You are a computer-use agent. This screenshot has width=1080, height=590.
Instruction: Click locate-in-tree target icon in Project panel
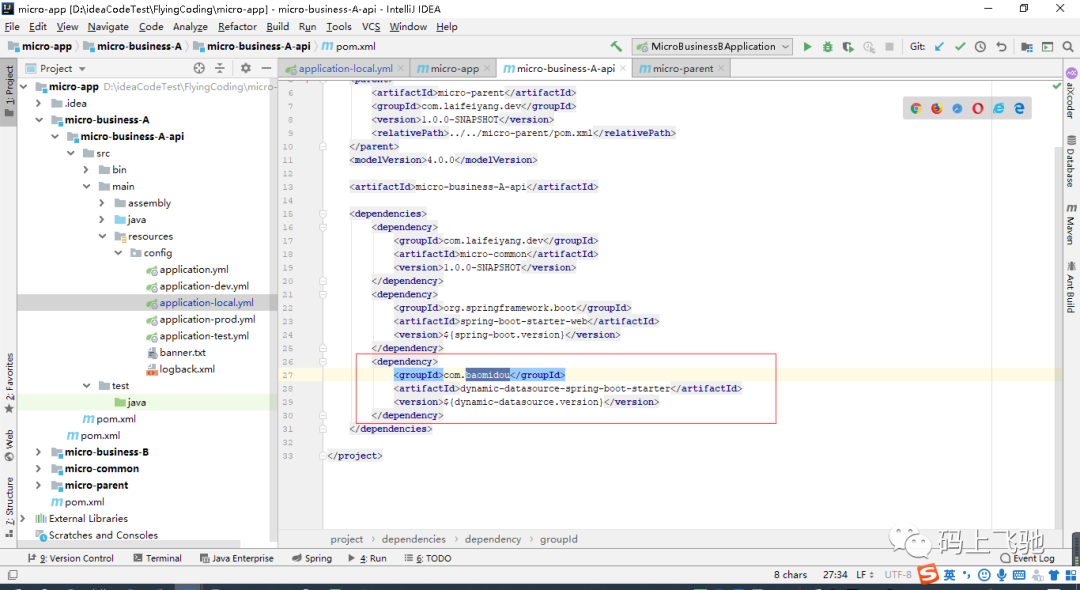click(199, 68)
